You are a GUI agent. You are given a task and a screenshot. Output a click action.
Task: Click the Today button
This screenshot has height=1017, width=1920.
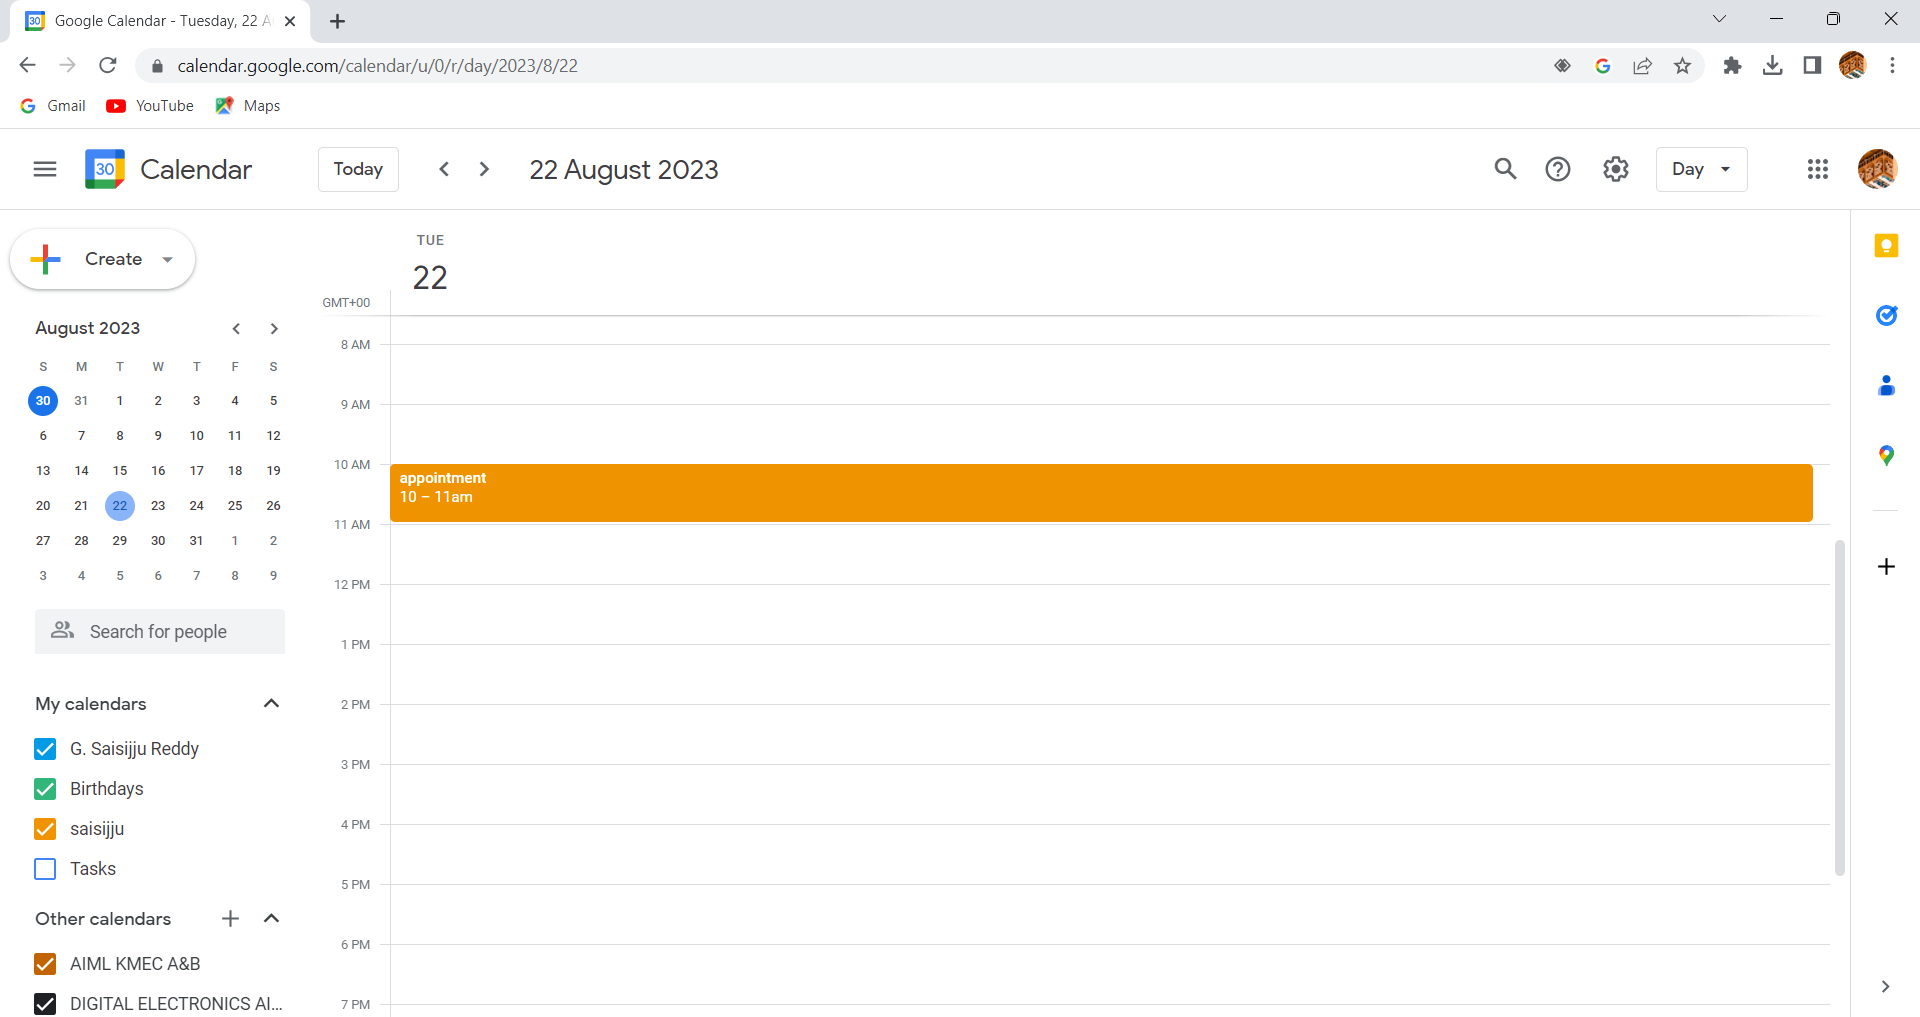[x=357, y=169]
